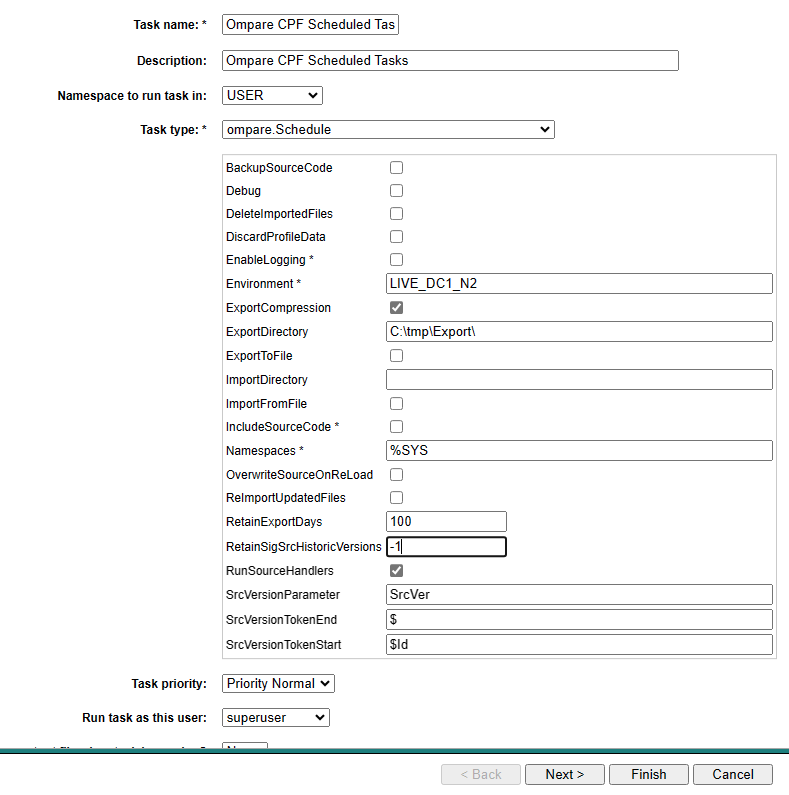Click the ExportDirectory input field
Image resolution: width=789 pixels, height=795 pixels.
pos(579,332)
